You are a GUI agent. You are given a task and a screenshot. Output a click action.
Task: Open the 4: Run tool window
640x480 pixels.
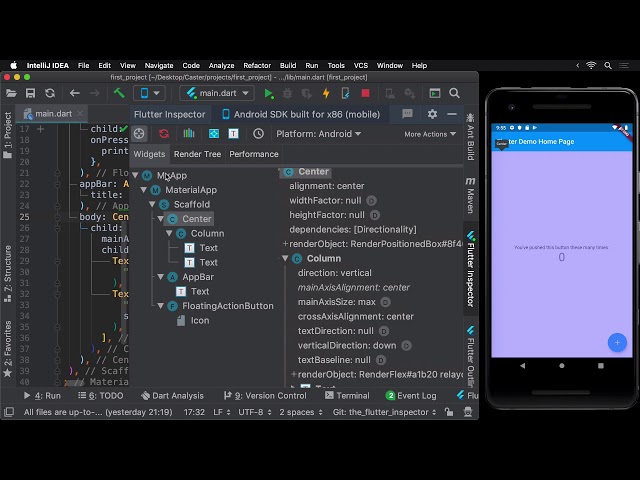click(x=42, y=396)
